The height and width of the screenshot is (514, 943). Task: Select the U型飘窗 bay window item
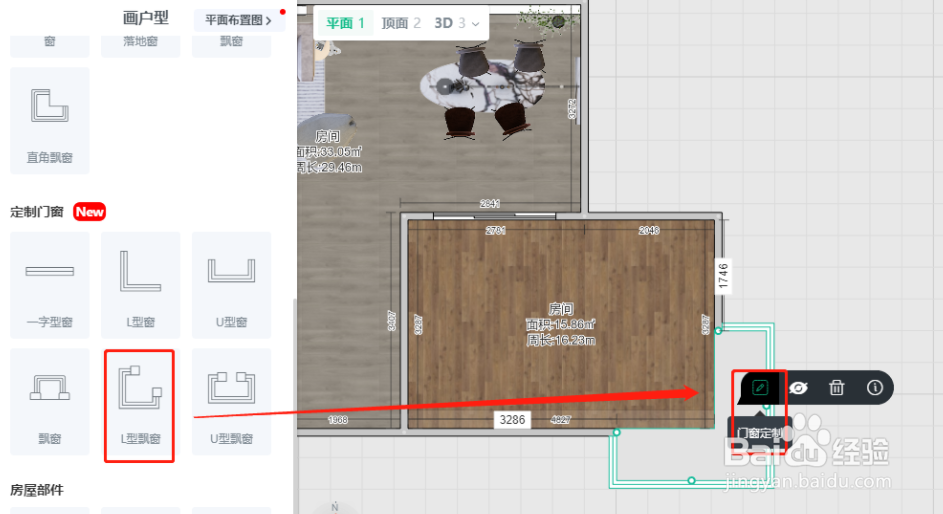[x=232, y=402]
